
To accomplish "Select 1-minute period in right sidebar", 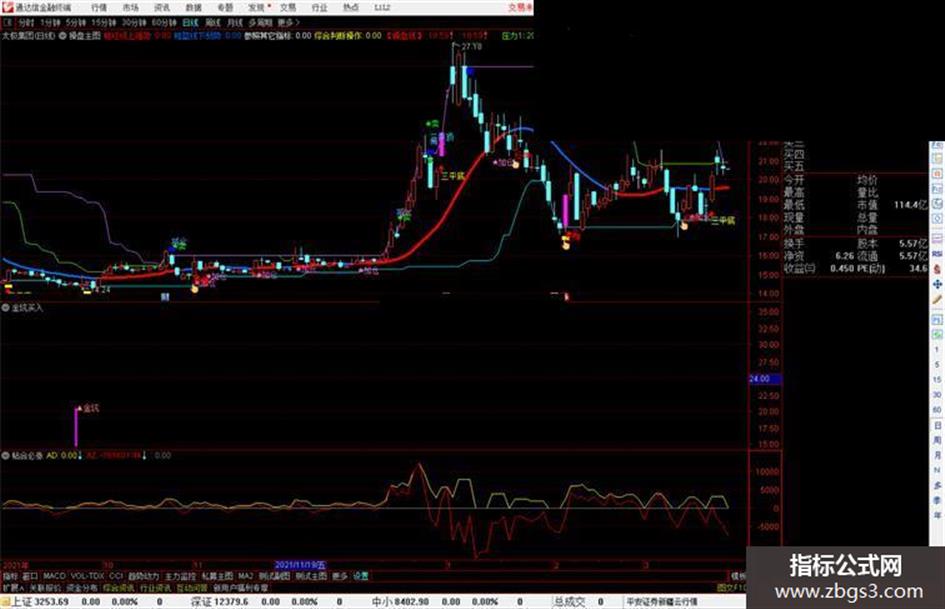I will [937, 350].
